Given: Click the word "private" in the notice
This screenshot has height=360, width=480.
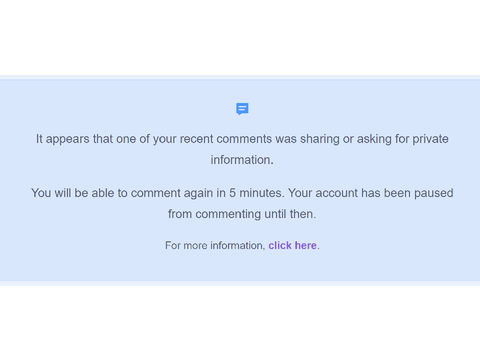Looking at the screenshot, I should click(x=430, y=139).
